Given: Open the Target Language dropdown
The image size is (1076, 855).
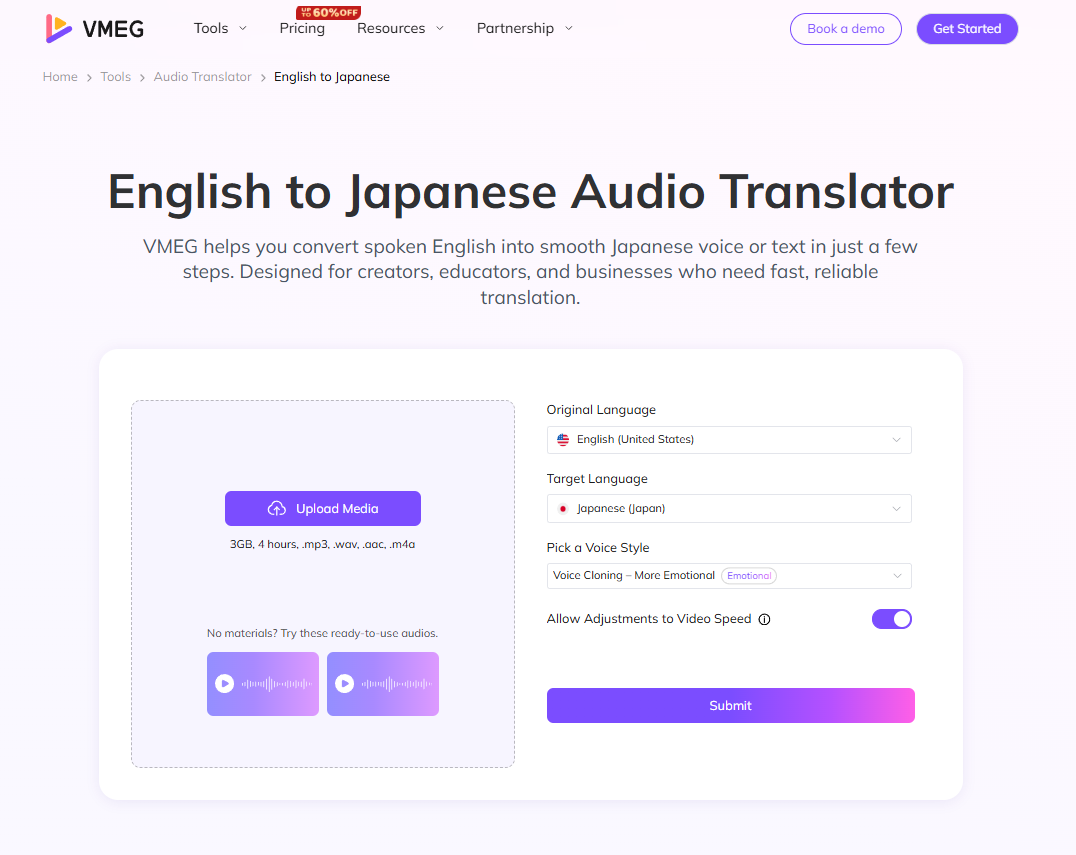Looking at the screenshot, I should coord(728,508).
